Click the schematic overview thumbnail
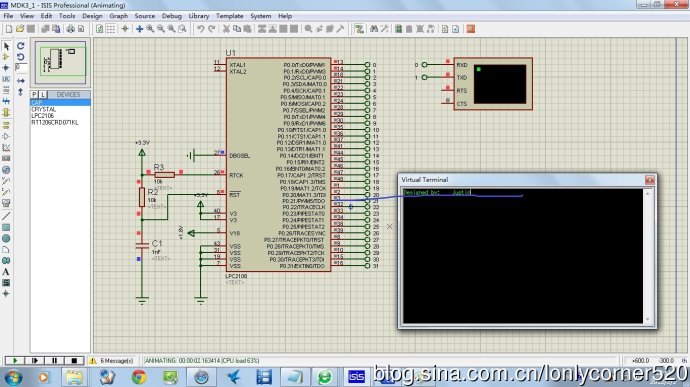The height and width of the screenshot is (387, 690). coord(61,62)
